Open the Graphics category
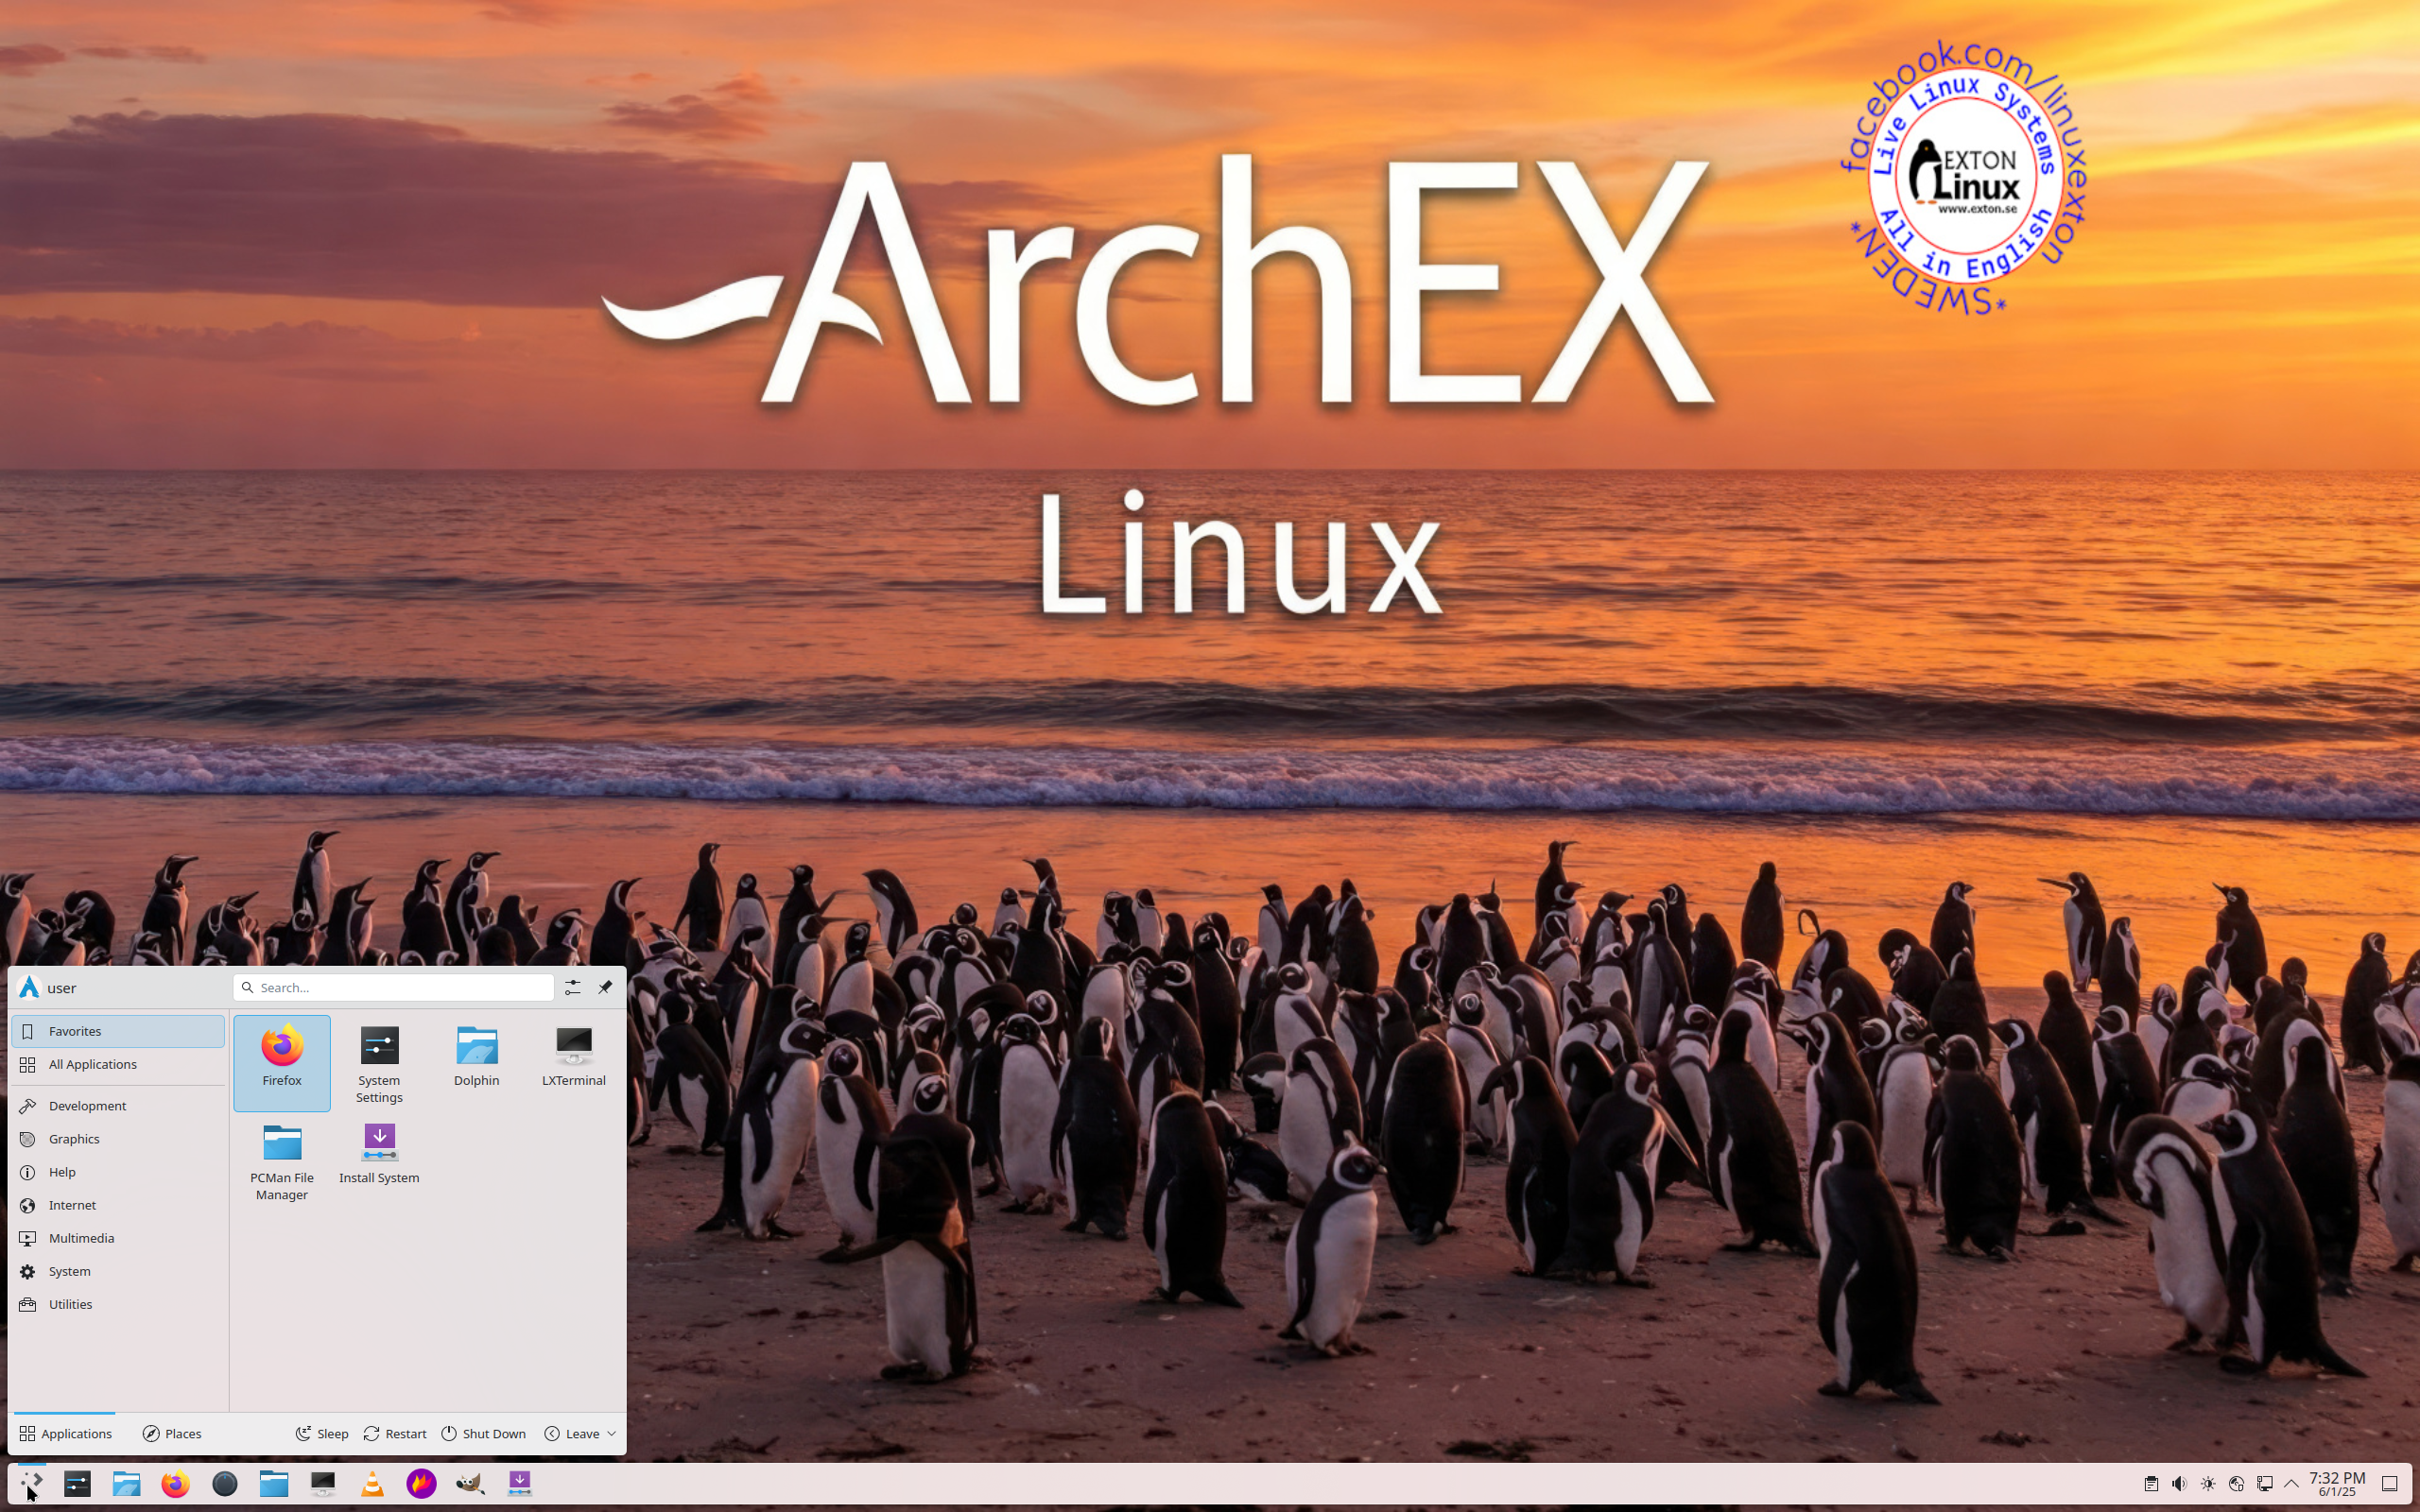The image size is (2420, 1512). coord(118,1138)
